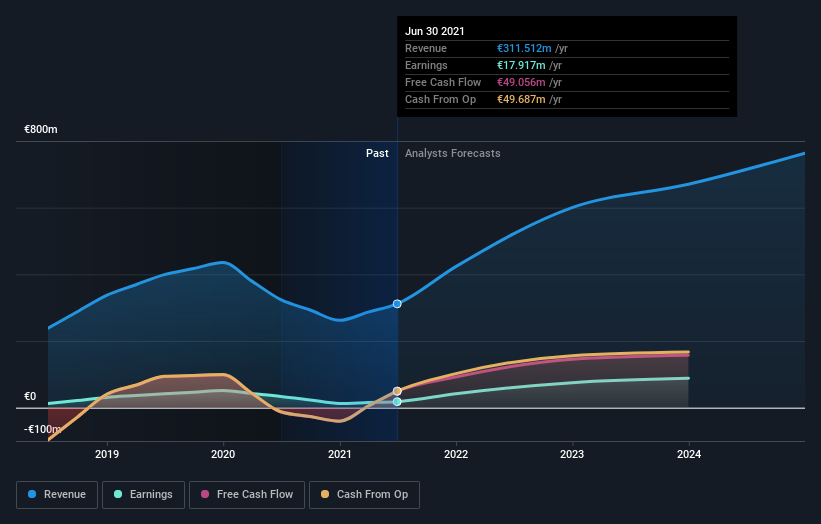This screenshot has width=821, height=524.
Task: Click the Jun 30 2021 tooltip date
Action: click(x=435, y=31)
